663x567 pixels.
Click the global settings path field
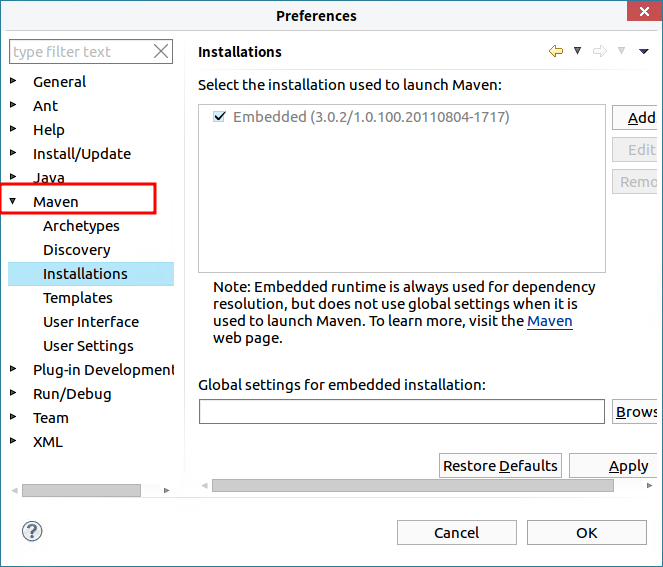pyautogui.click(x=402, y=411)
